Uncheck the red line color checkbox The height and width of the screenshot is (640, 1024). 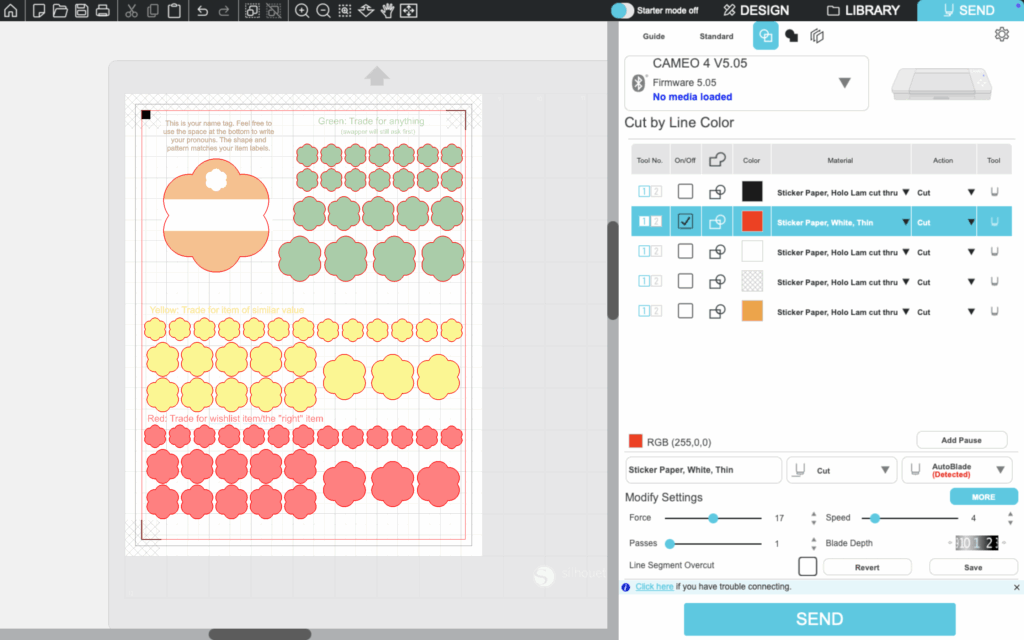[685, 222]
